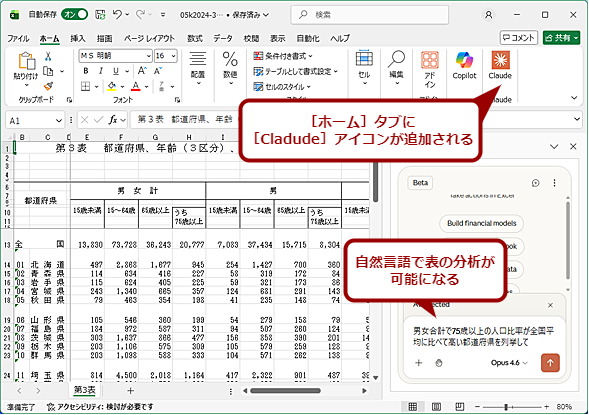Undo the last action
Image resolution: width=589 pixels, height=415 pixels.
point(118,15)
